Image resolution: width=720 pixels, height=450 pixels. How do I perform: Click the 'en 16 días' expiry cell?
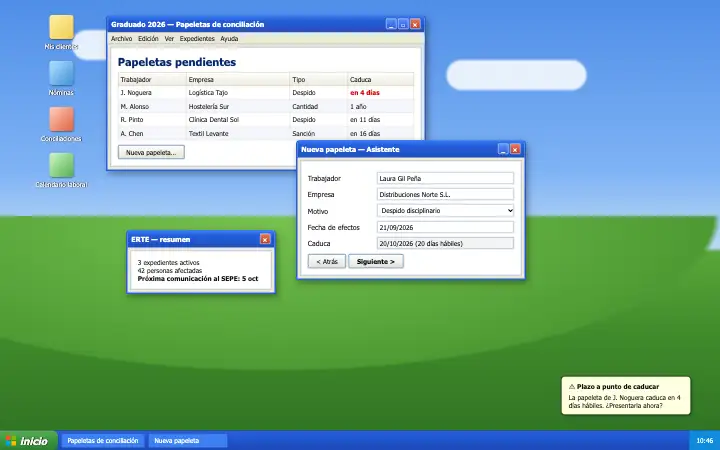pyautogui.click(x=381, y=134)
